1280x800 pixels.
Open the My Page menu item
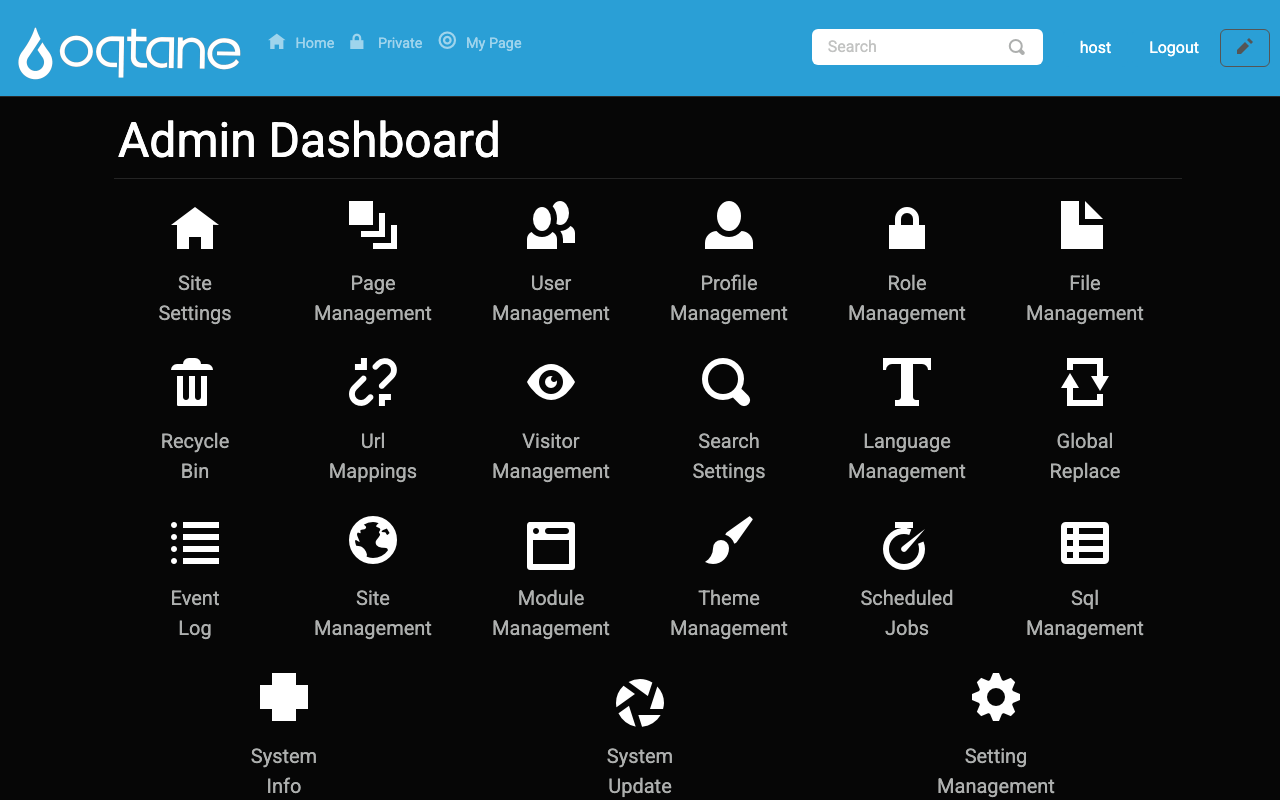480,43
